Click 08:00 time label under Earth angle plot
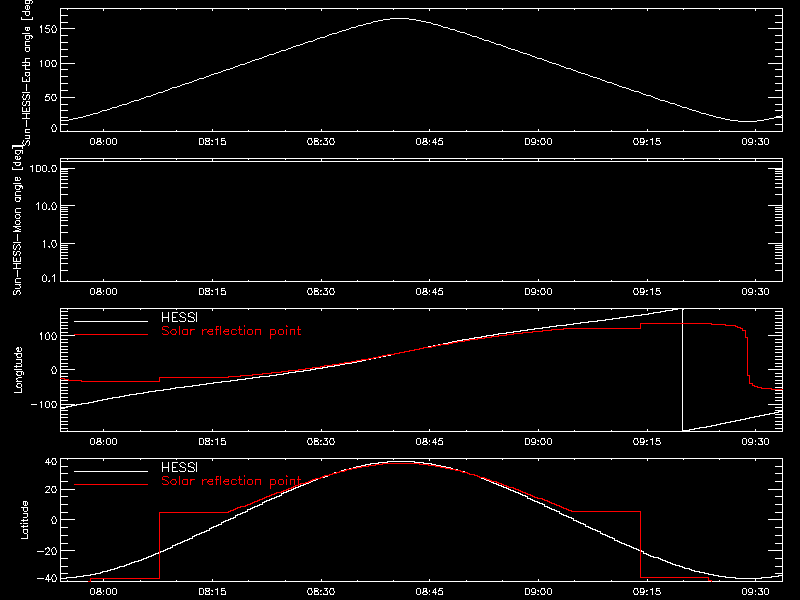 coord(104,142)
